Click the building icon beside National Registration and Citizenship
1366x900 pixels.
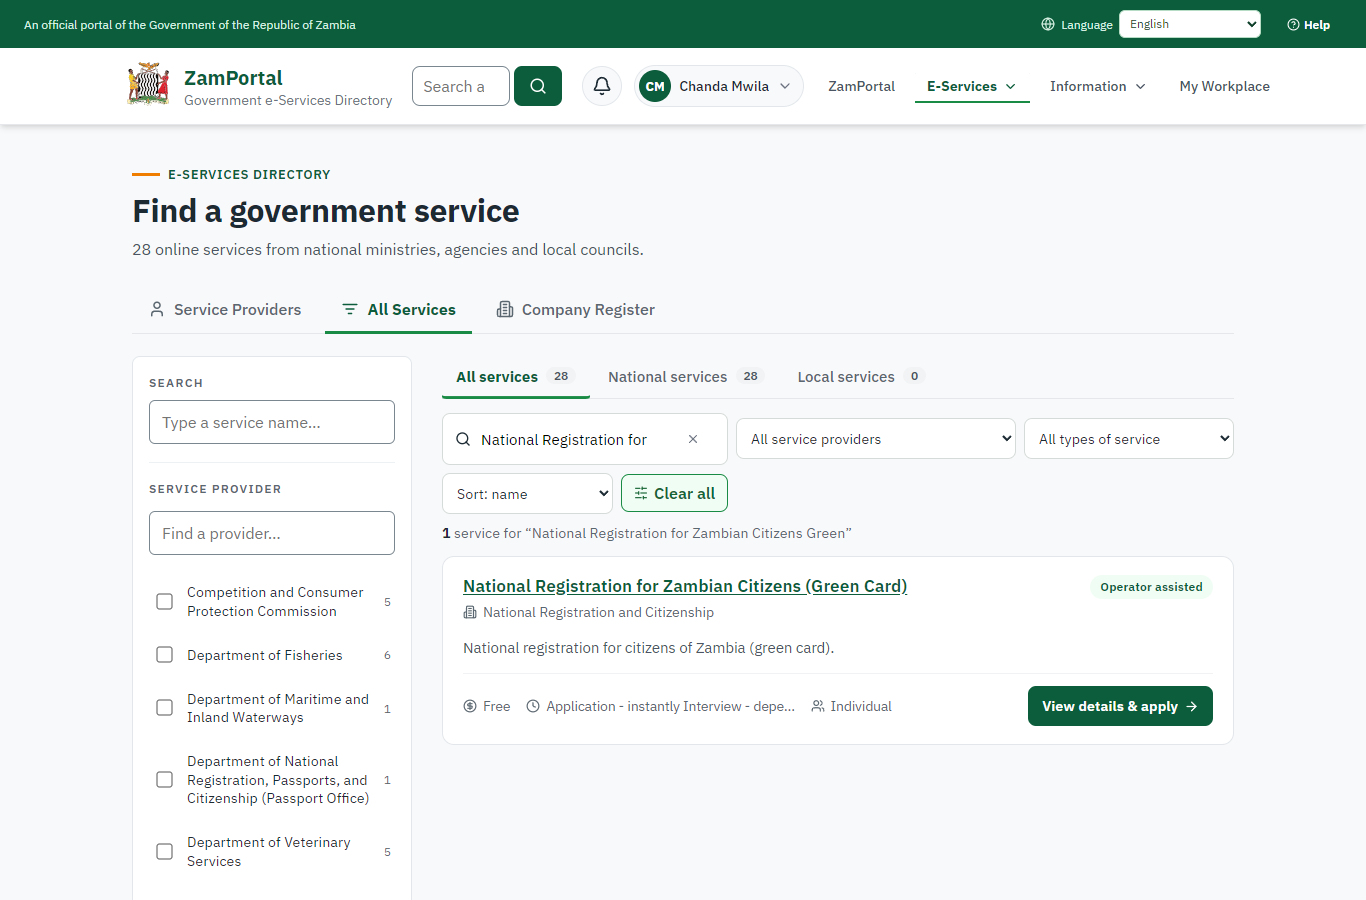[470, 612]
